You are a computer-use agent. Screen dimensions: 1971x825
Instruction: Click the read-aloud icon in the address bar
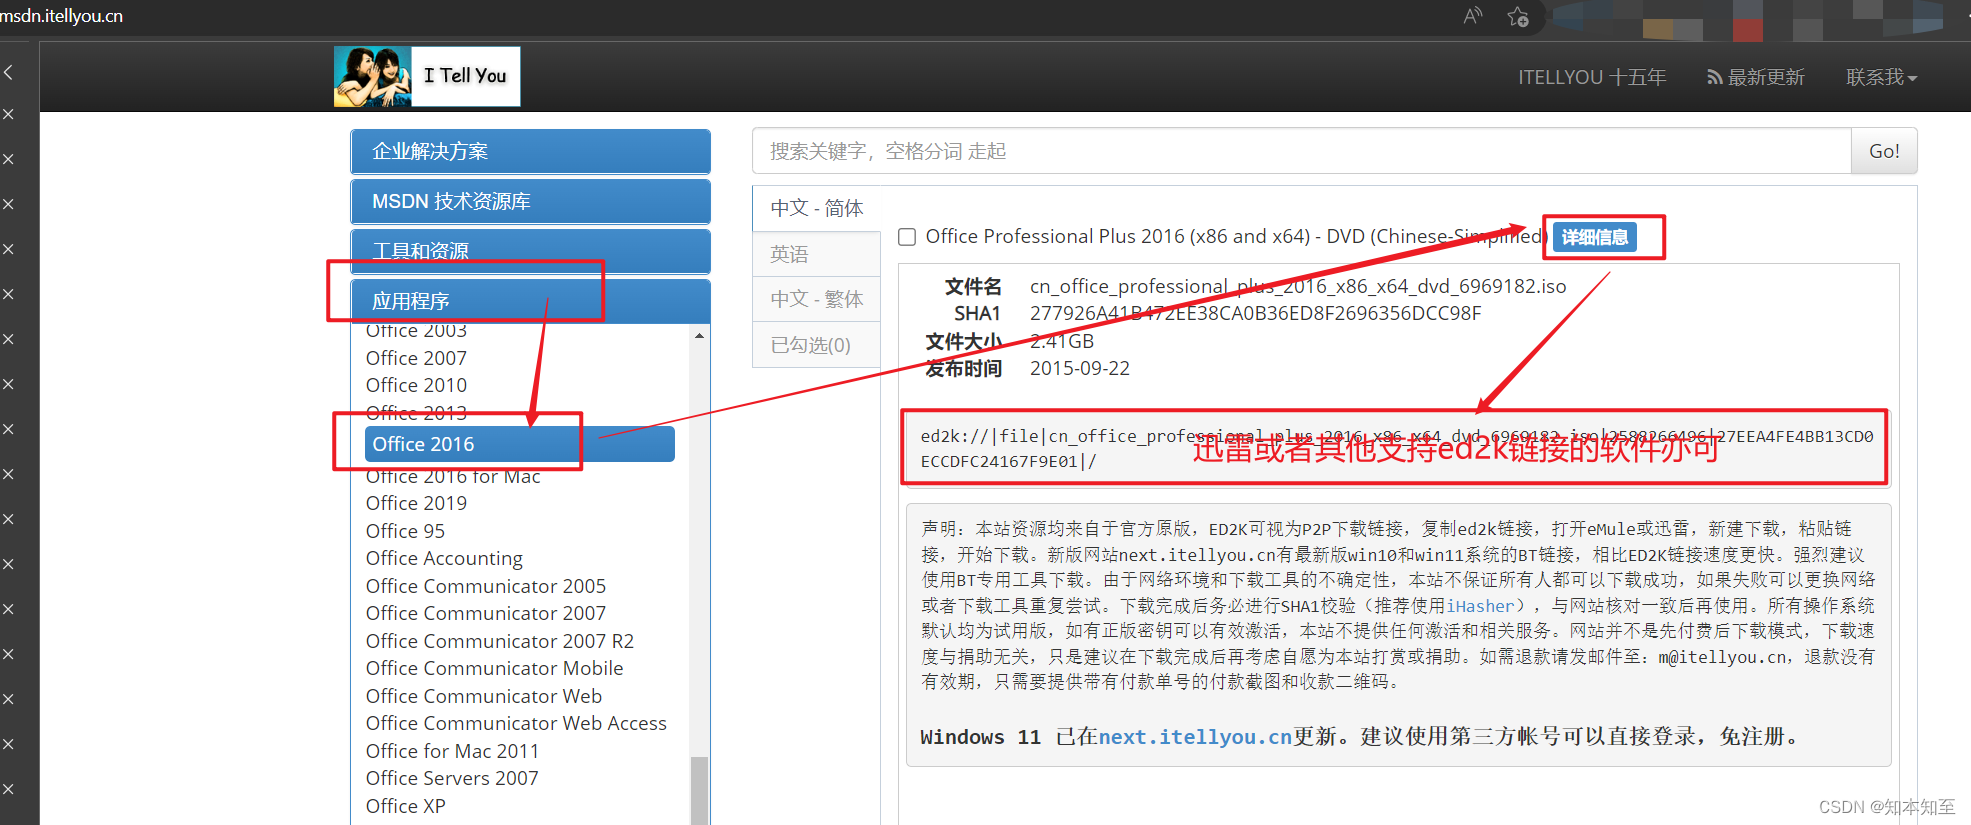1472,16
